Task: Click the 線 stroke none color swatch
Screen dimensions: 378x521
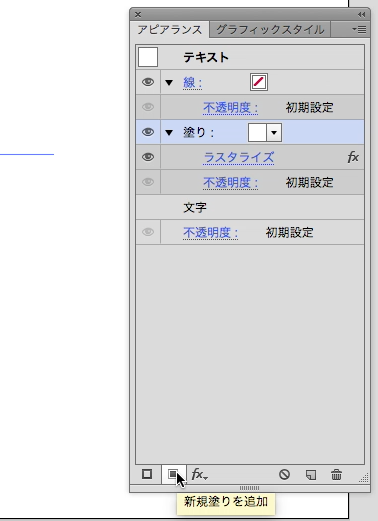Action: 259,82
